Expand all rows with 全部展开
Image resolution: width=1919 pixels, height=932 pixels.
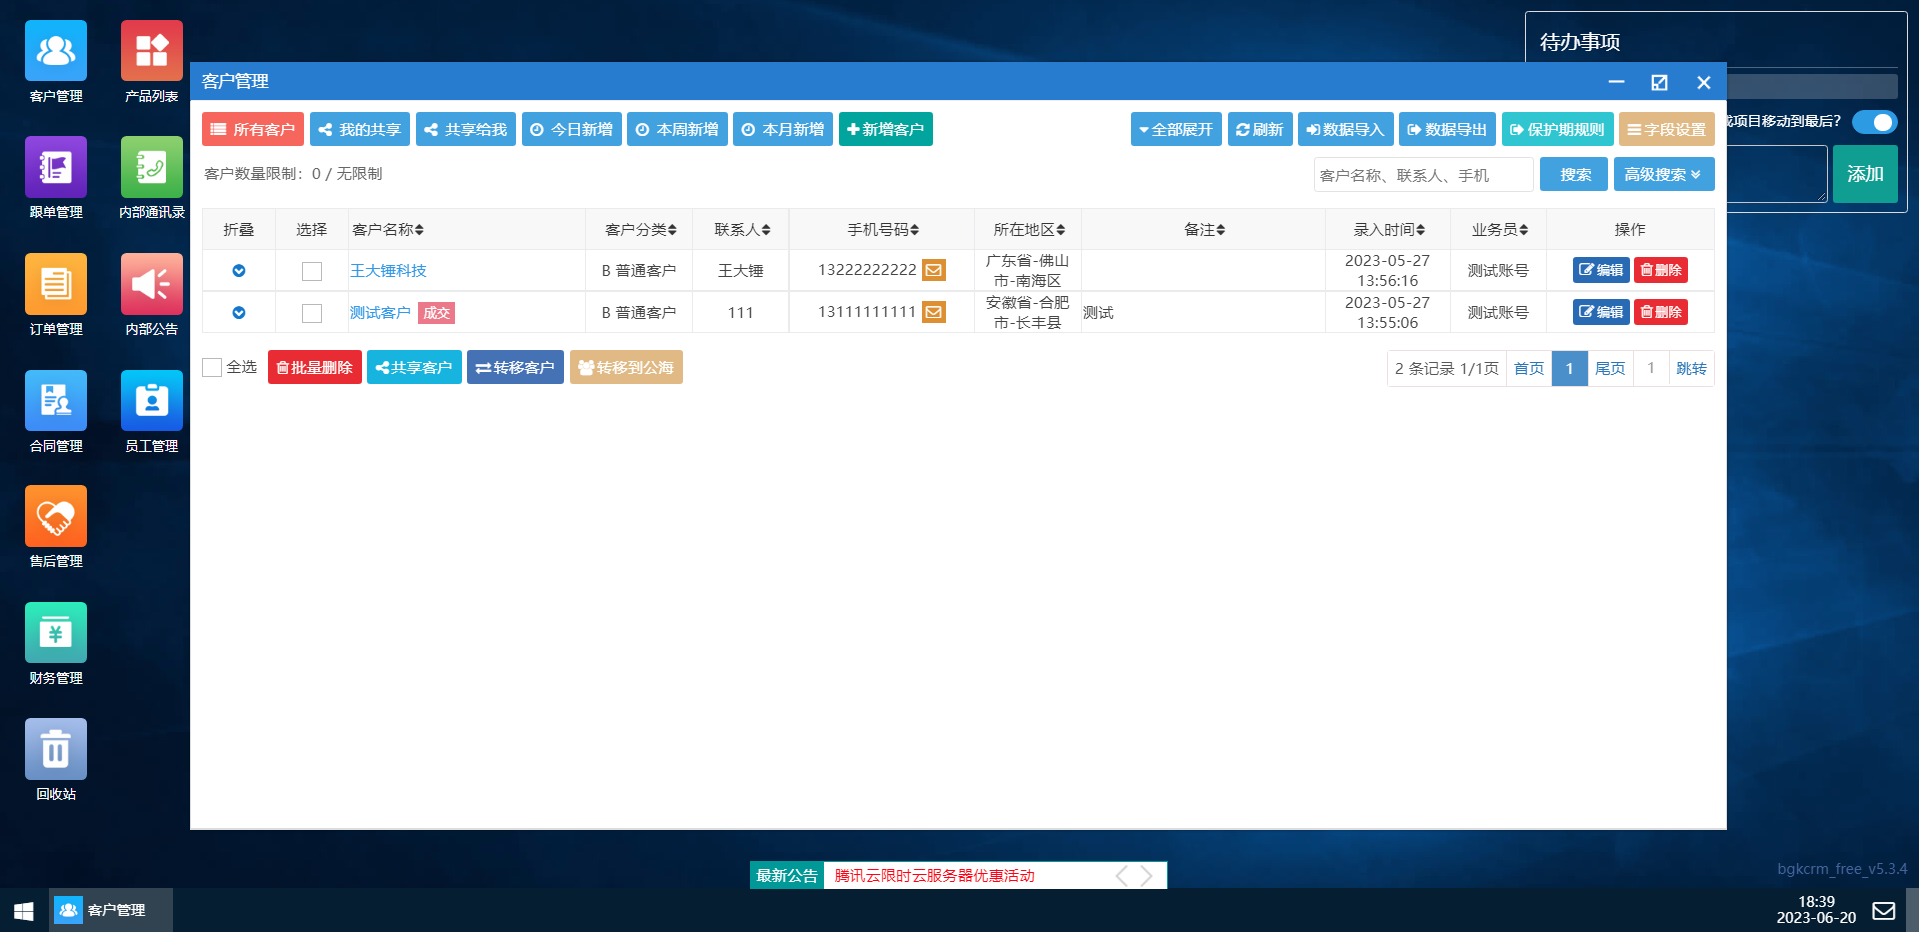click(1176, 129)
